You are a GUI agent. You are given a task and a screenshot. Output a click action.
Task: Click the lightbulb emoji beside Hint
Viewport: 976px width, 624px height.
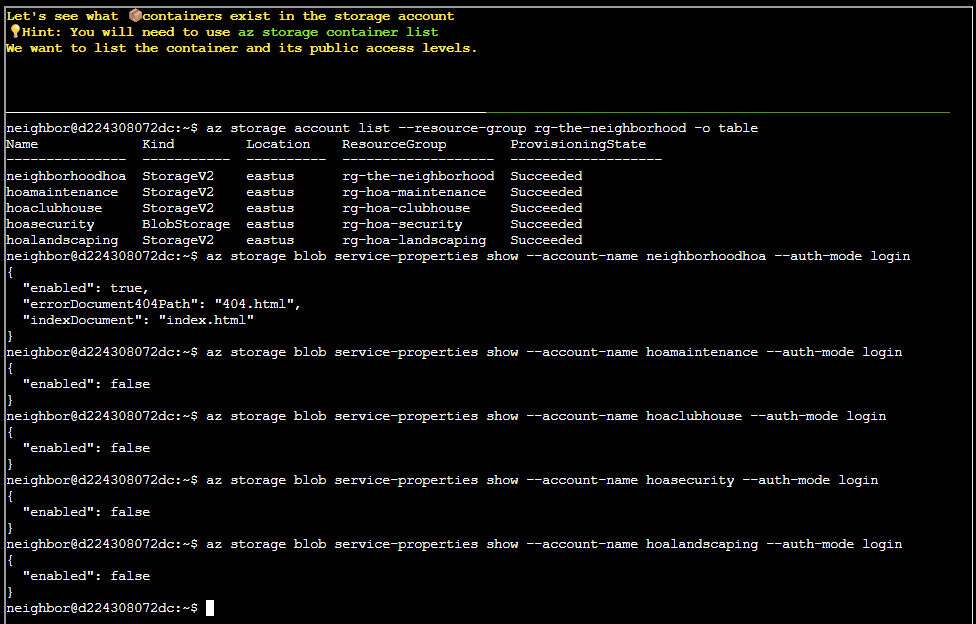13,32
